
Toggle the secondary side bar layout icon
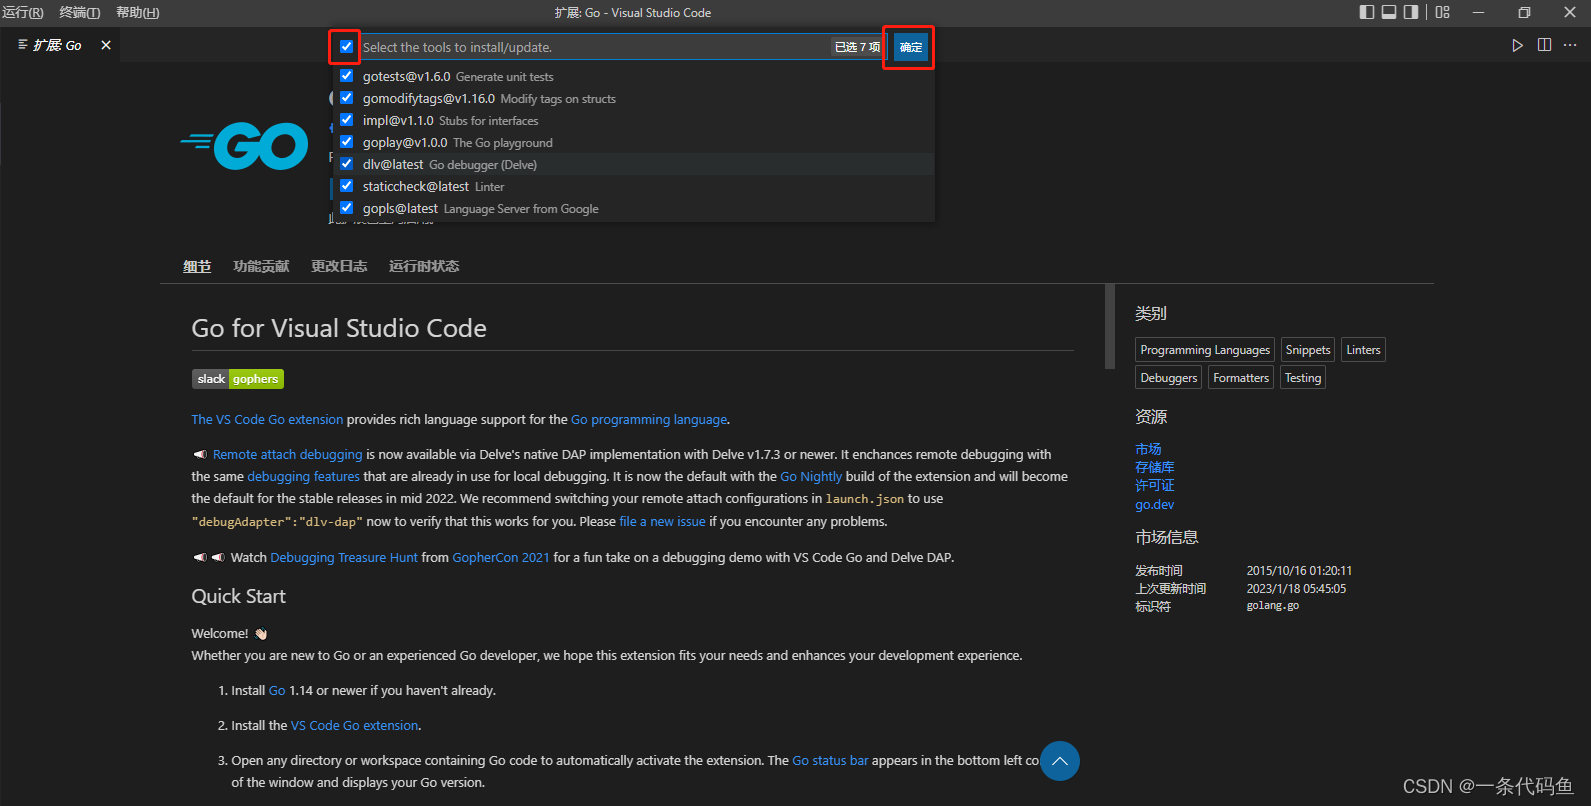point(1411,12)
